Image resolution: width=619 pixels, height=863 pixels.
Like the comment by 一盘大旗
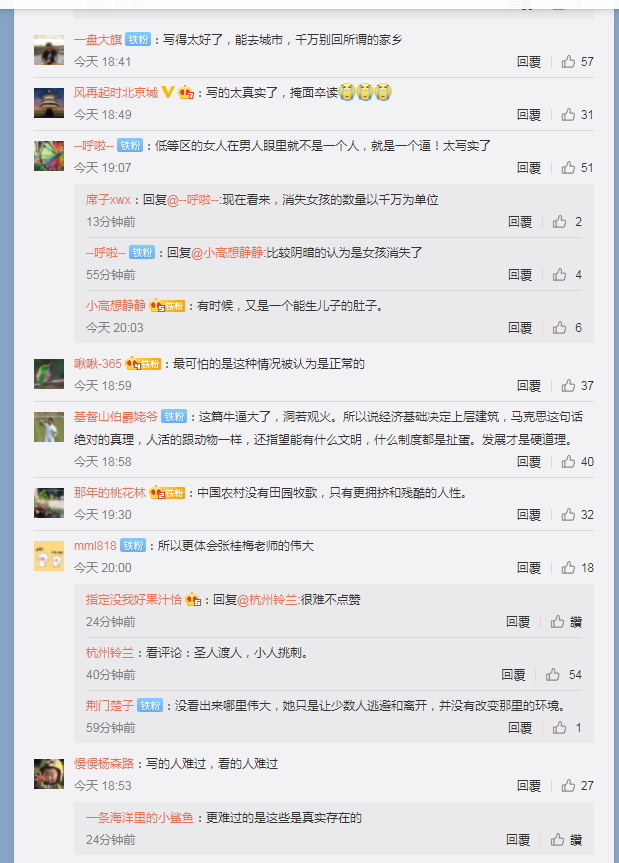[x=577, y=62]
